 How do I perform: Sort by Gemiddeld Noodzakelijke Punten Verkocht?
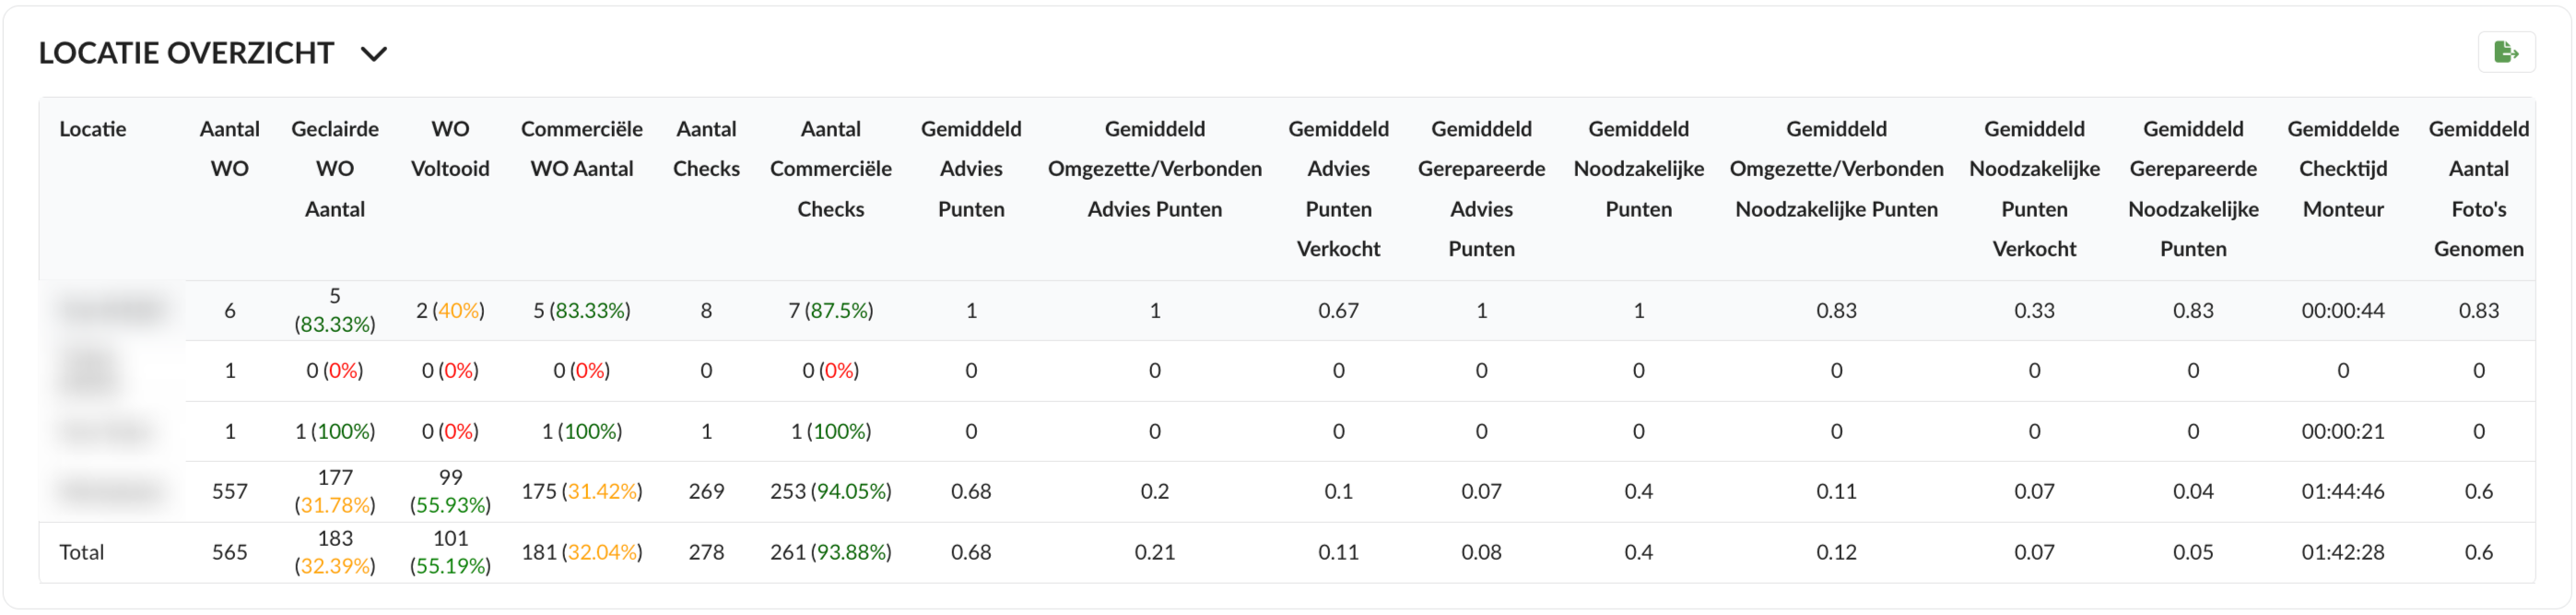(2034, 189)
